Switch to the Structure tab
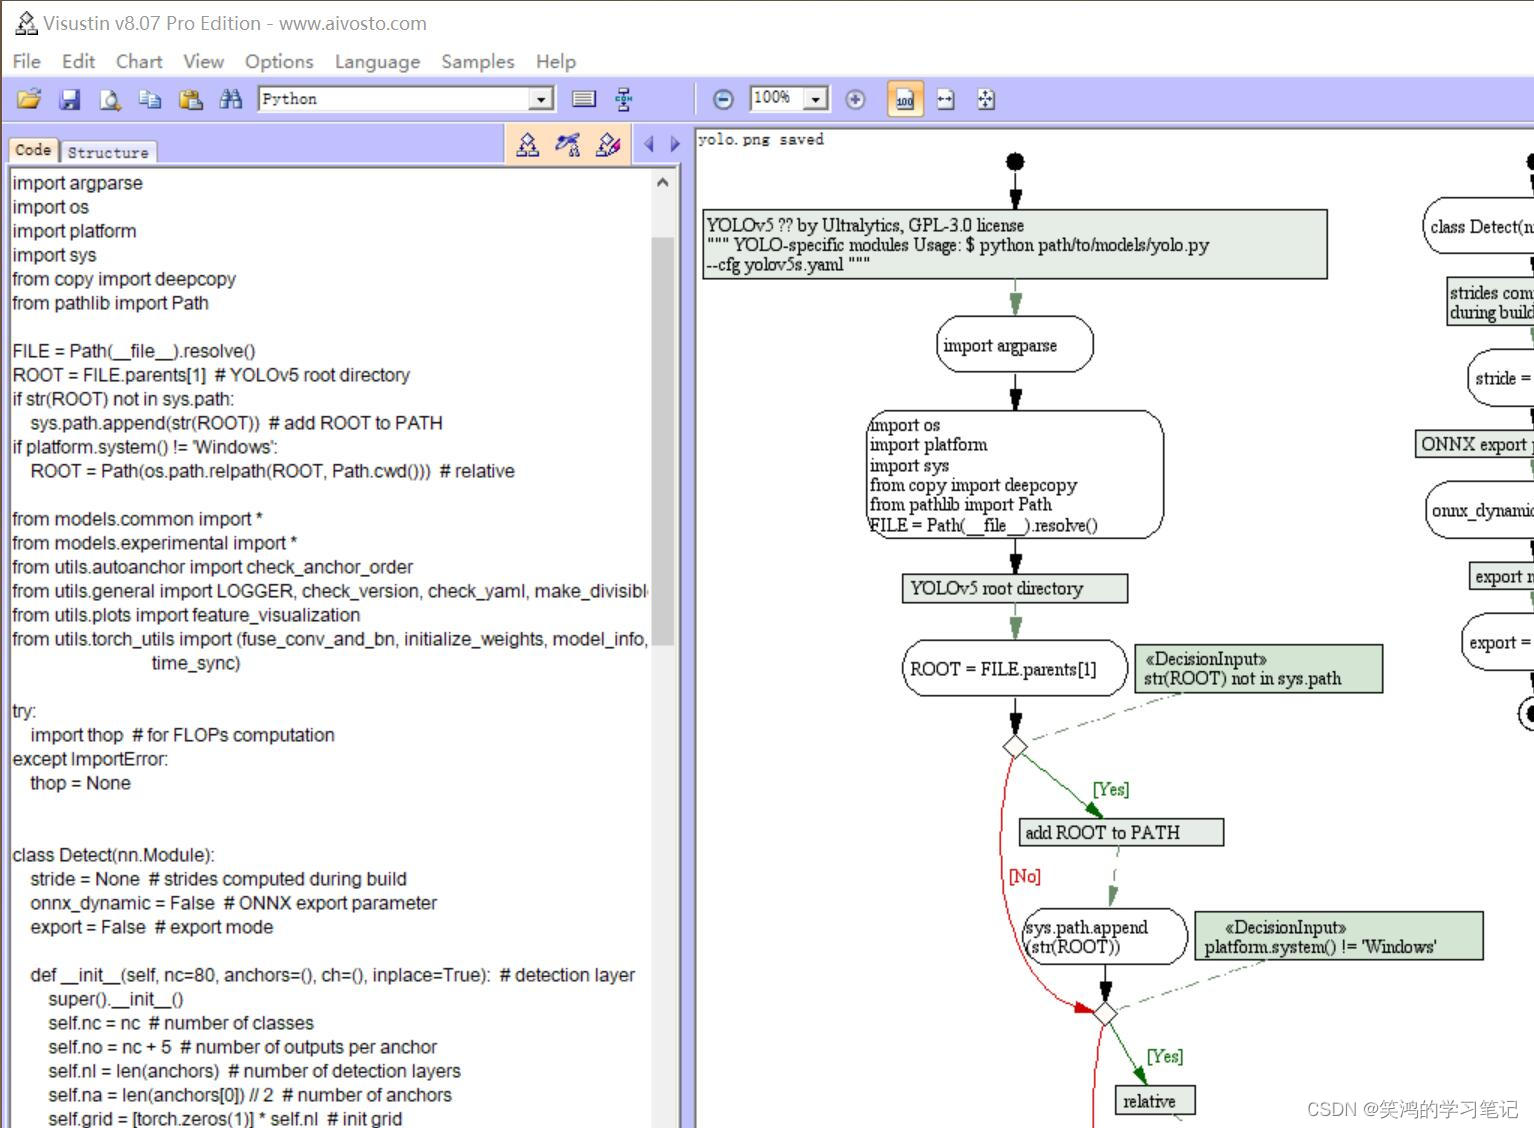Screen dimensions: 1534x1128 point(108,151)
